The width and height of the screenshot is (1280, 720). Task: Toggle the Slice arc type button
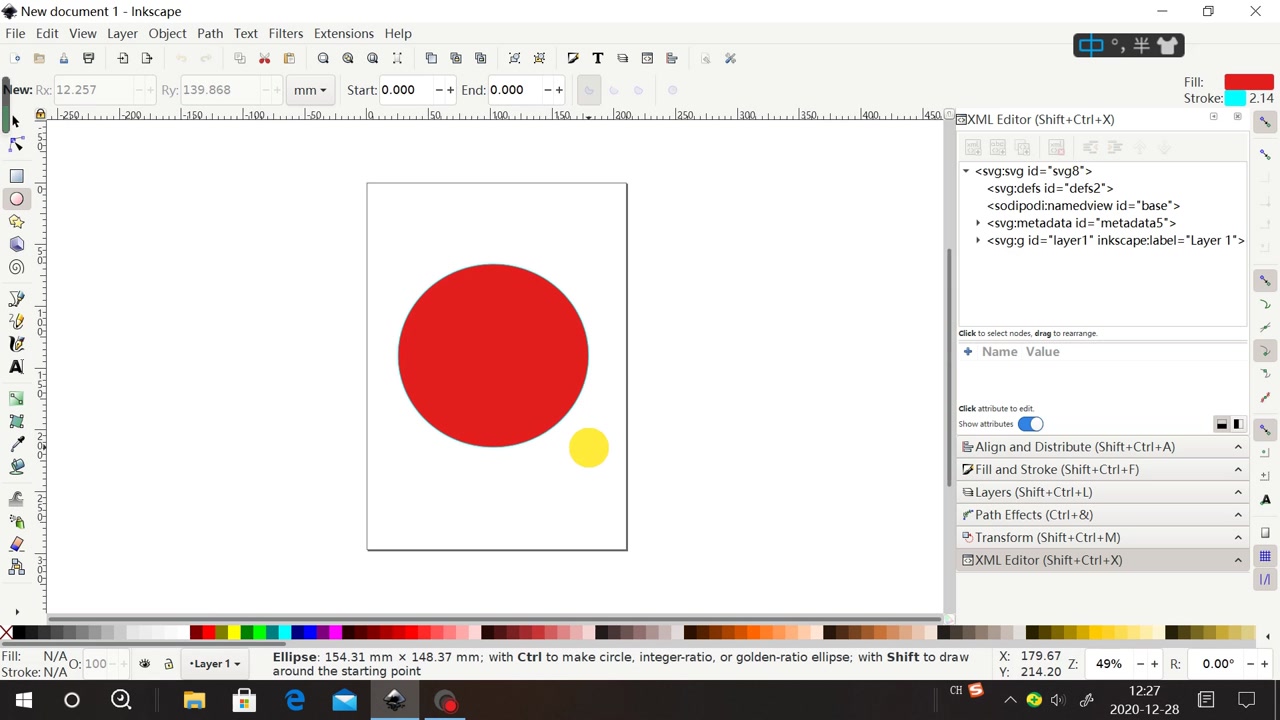tap(588, 91)
